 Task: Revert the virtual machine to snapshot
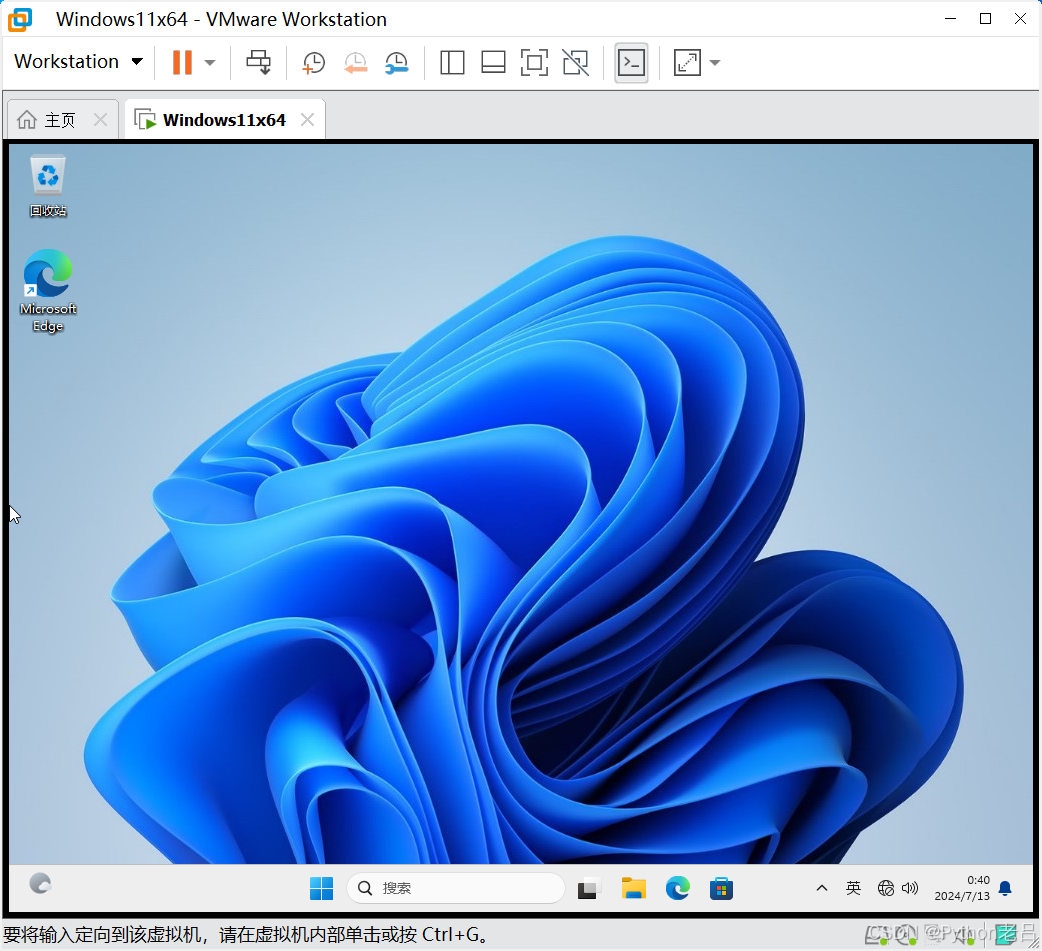tap(356, 63)
